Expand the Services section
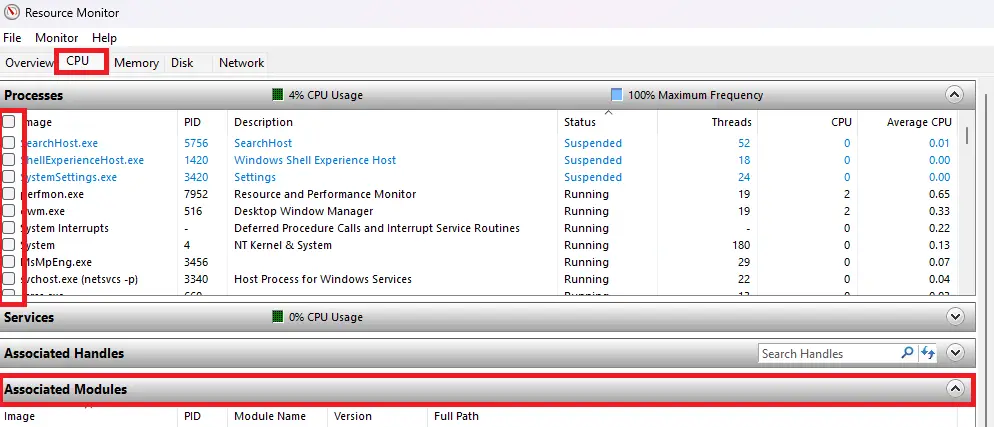 tap(954, 317)
